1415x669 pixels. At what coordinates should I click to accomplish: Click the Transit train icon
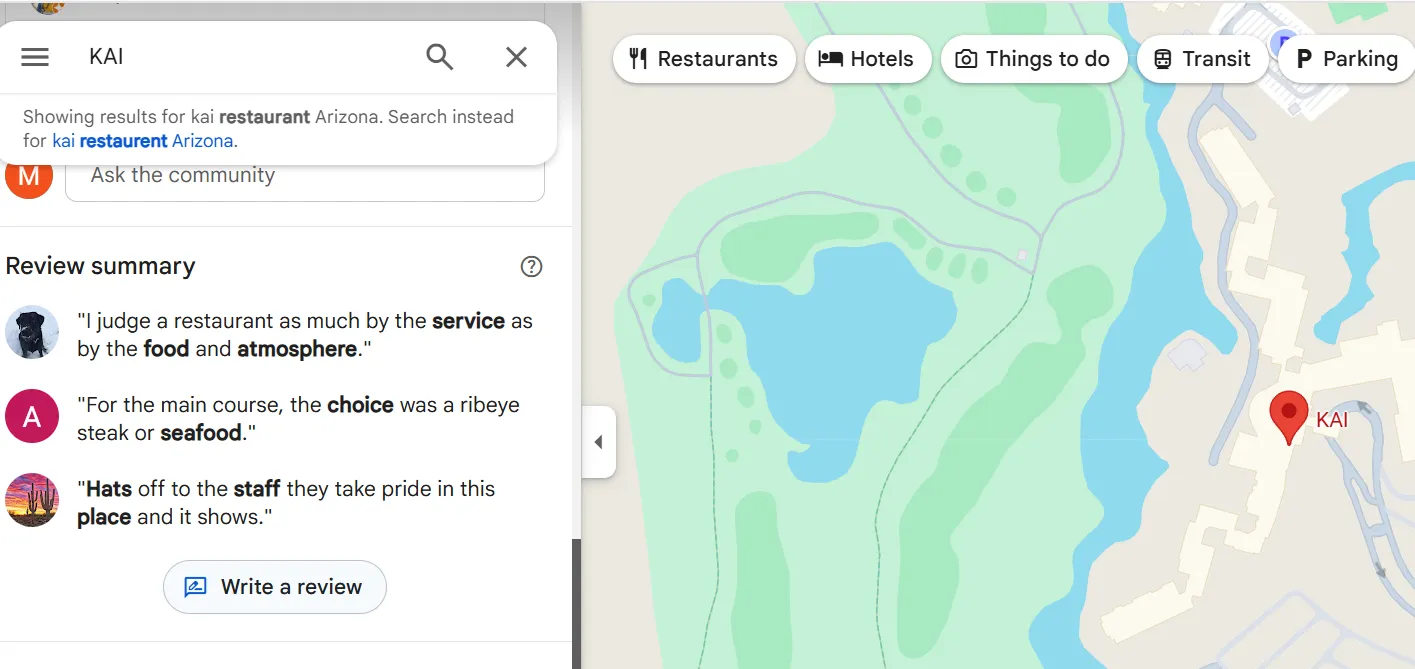click(1163, 59)
